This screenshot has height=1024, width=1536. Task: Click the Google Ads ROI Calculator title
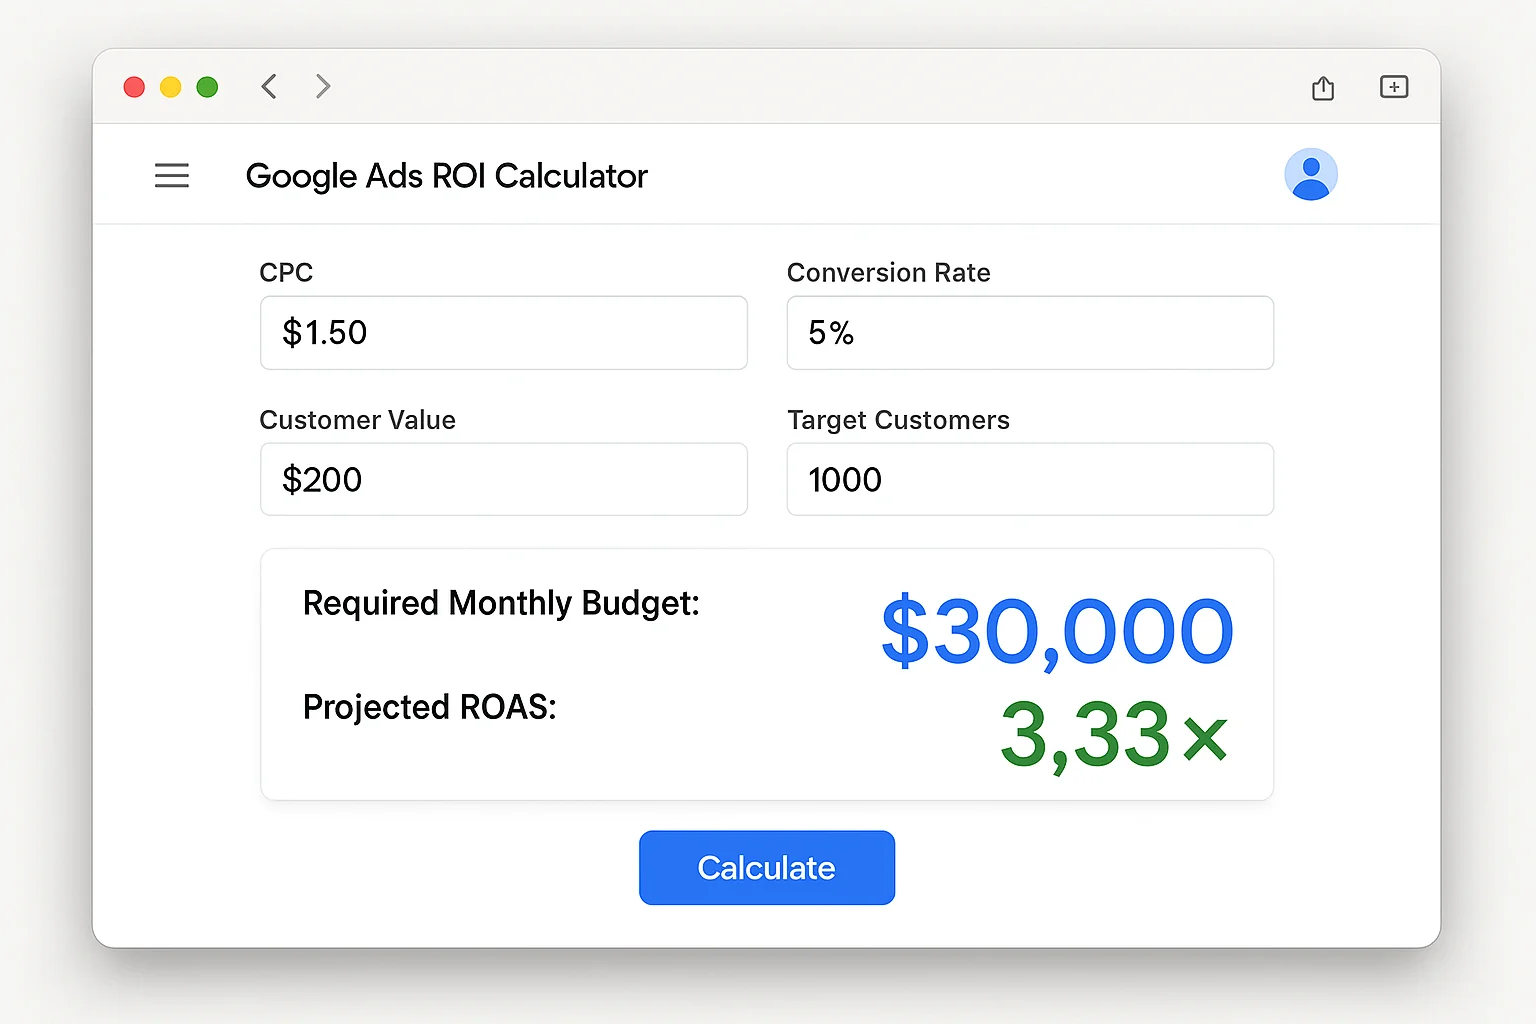click(x=446, y=176)
